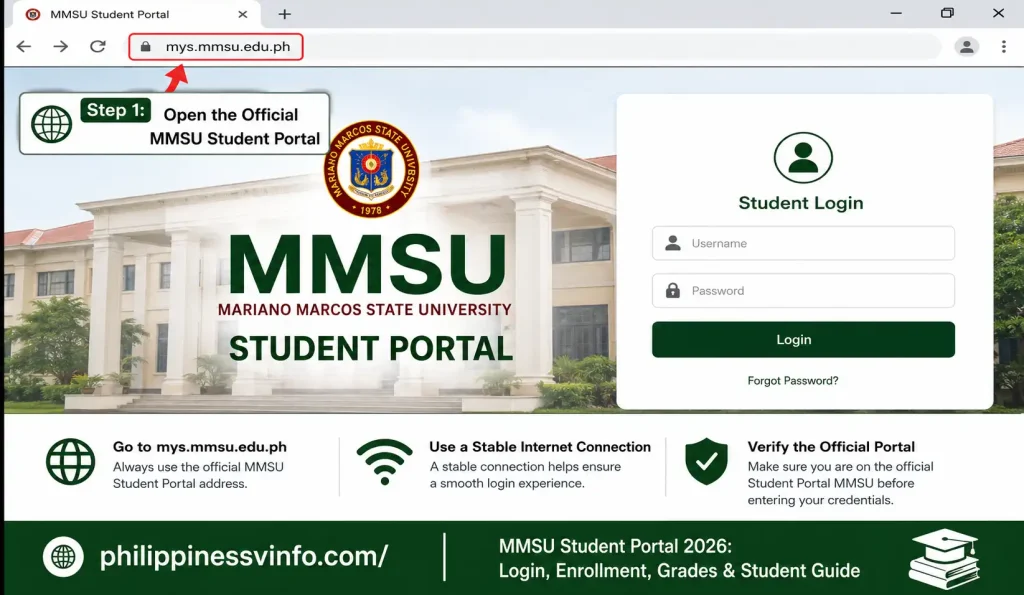
Task: Click the 'Student Login' title text
Action: click(x=801, y=203)
